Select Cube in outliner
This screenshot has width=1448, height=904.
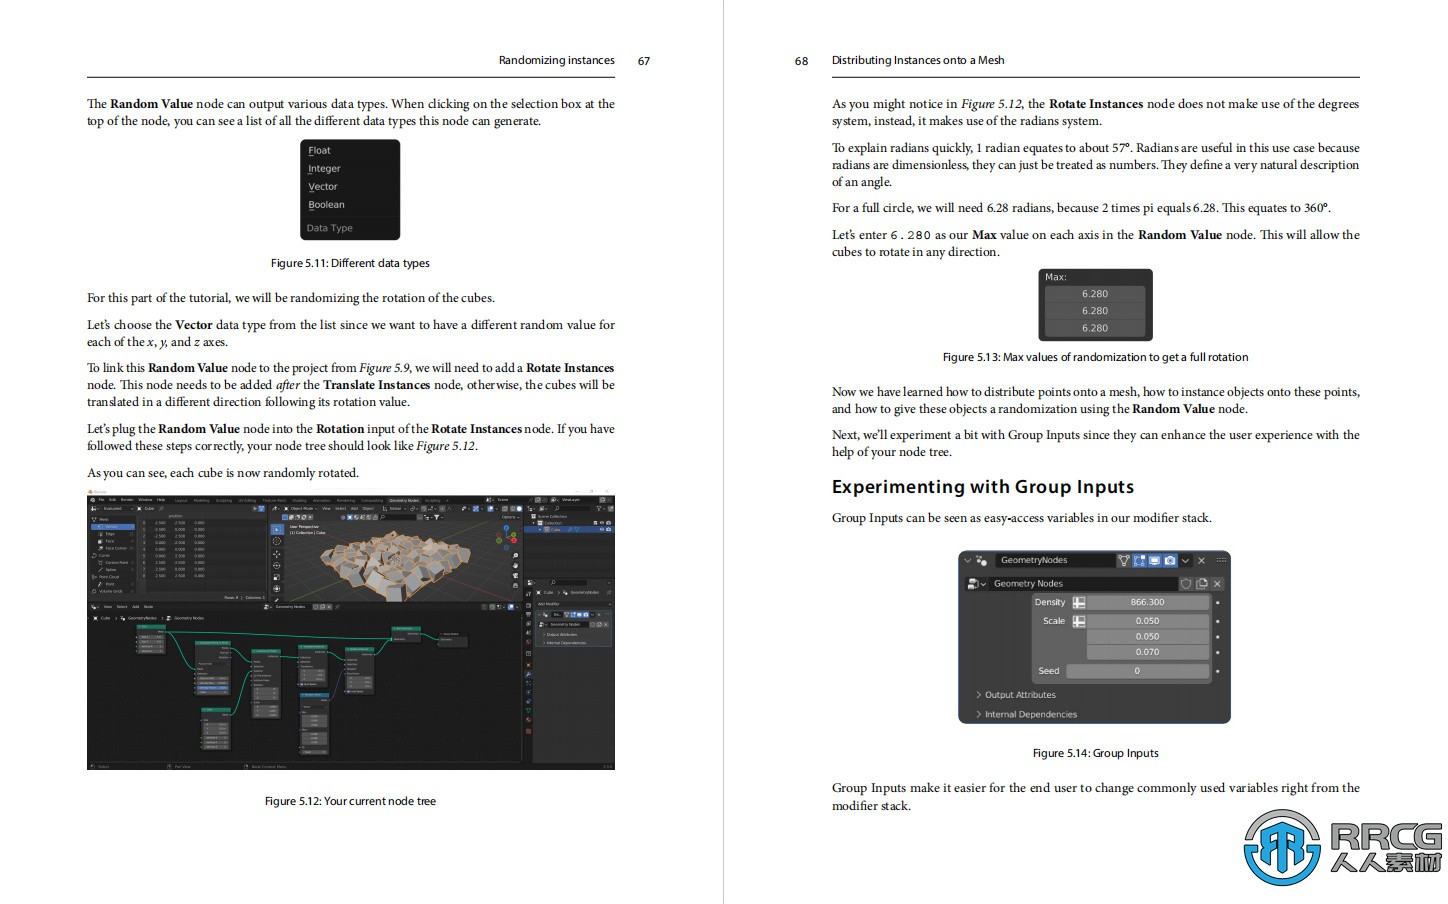tap(555, 529)
